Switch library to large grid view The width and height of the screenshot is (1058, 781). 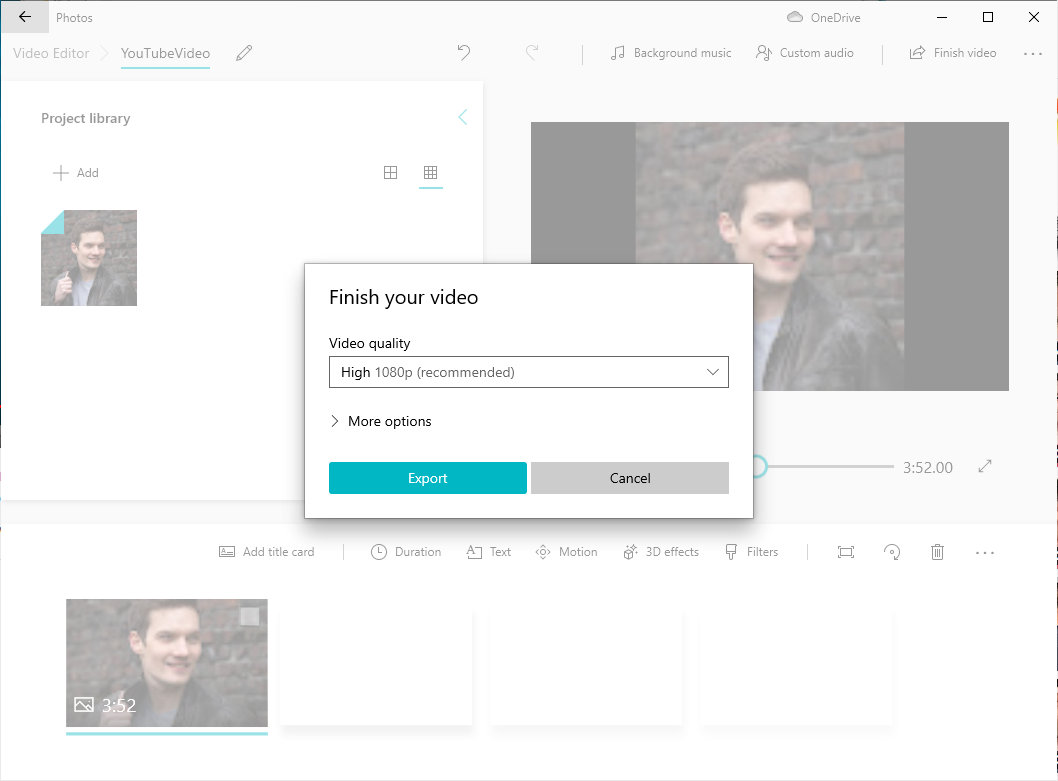pyautogui.click(x=391, y=173)
